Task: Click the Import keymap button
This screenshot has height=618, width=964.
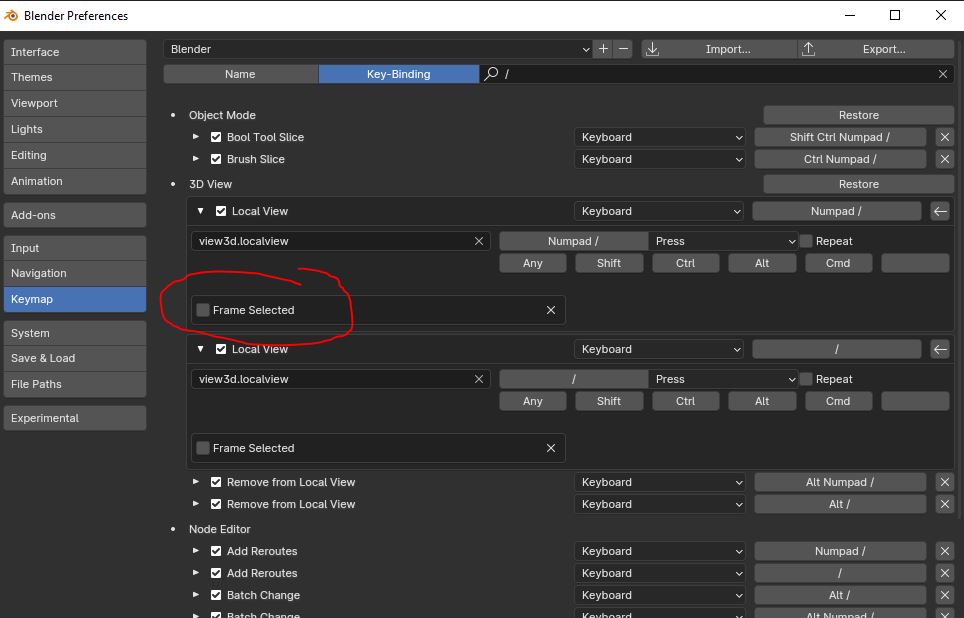Action: [x=718, y=49]
